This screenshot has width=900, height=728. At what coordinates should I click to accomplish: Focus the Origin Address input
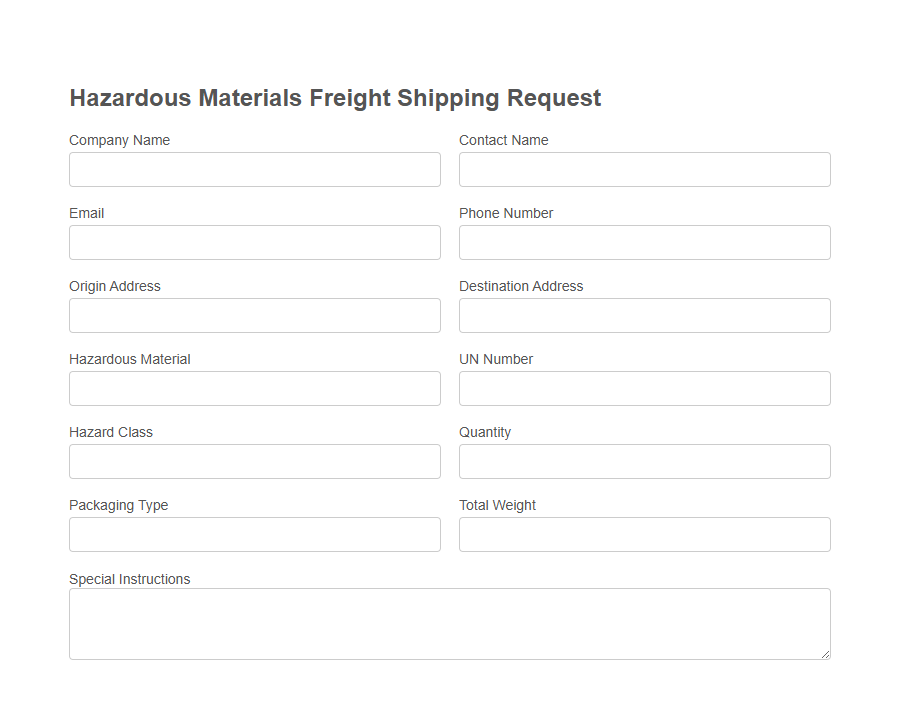point(254,315)
